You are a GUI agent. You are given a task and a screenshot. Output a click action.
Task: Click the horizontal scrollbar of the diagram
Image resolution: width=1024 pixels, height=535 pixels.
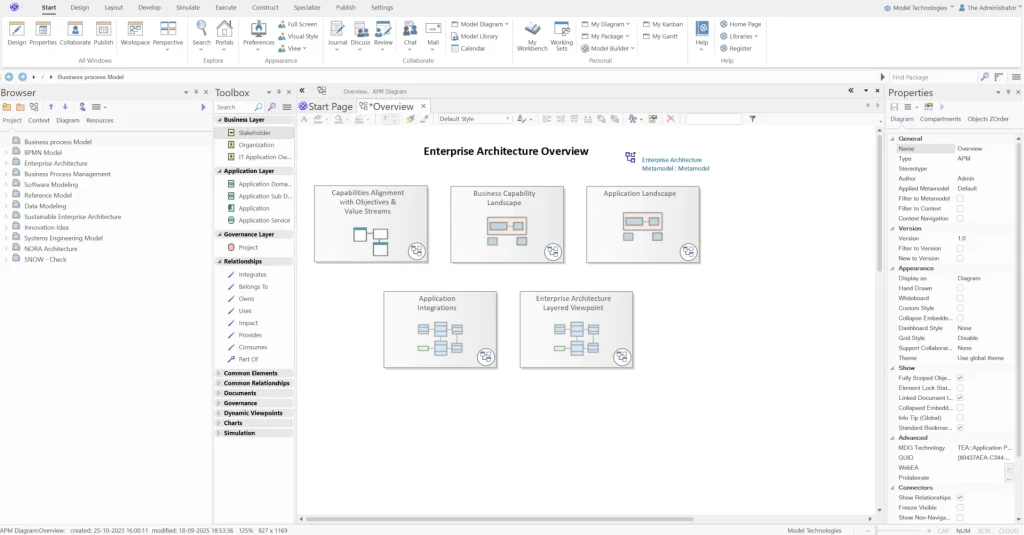(x=499, y=519)
